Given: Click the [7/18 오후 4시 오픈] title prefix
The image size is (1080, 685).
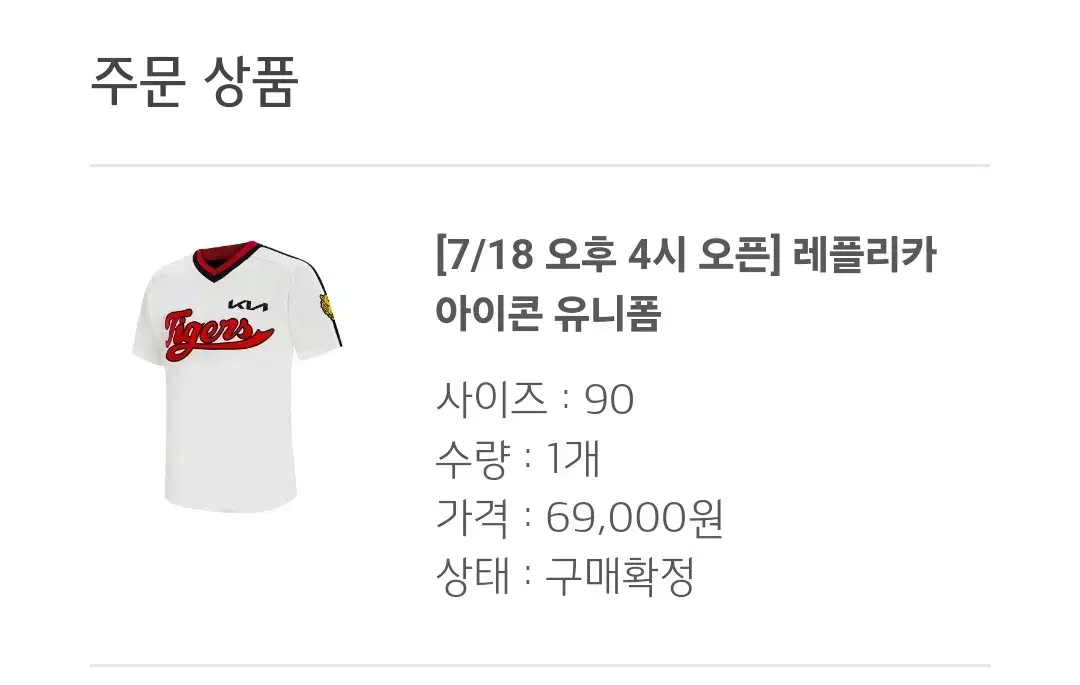Looking at the screenshot, I should click(x=608, y=255).
